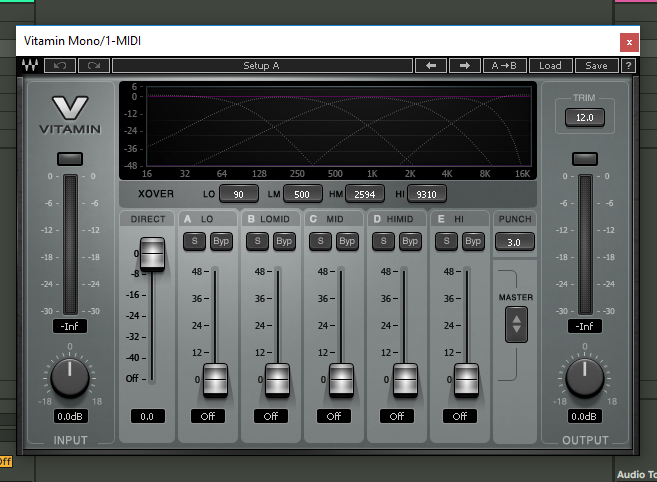Click the A LO Off value box
657x482 pixels.
208,416
